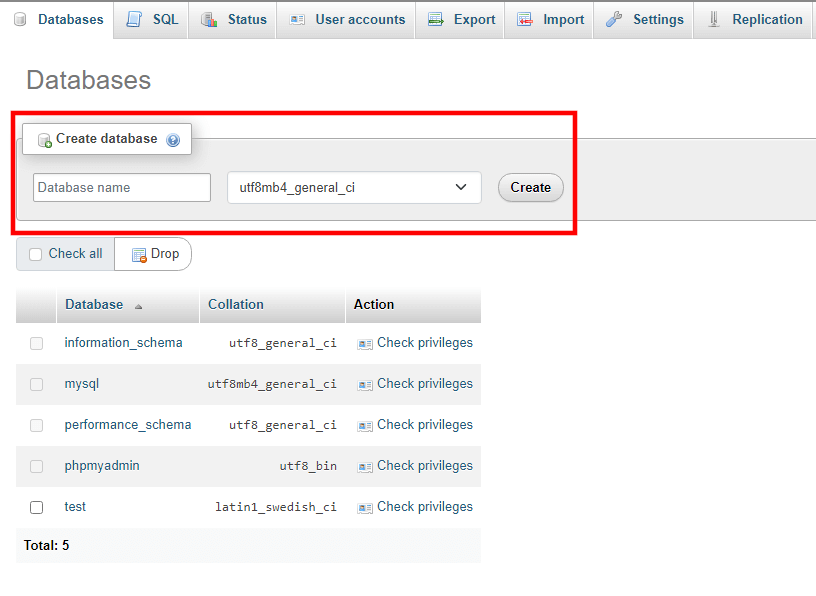Click the privileges icon for phpmyadmin
Image resolution: width=816 pixels, height=596 pixels.
(x=365, y=467)
